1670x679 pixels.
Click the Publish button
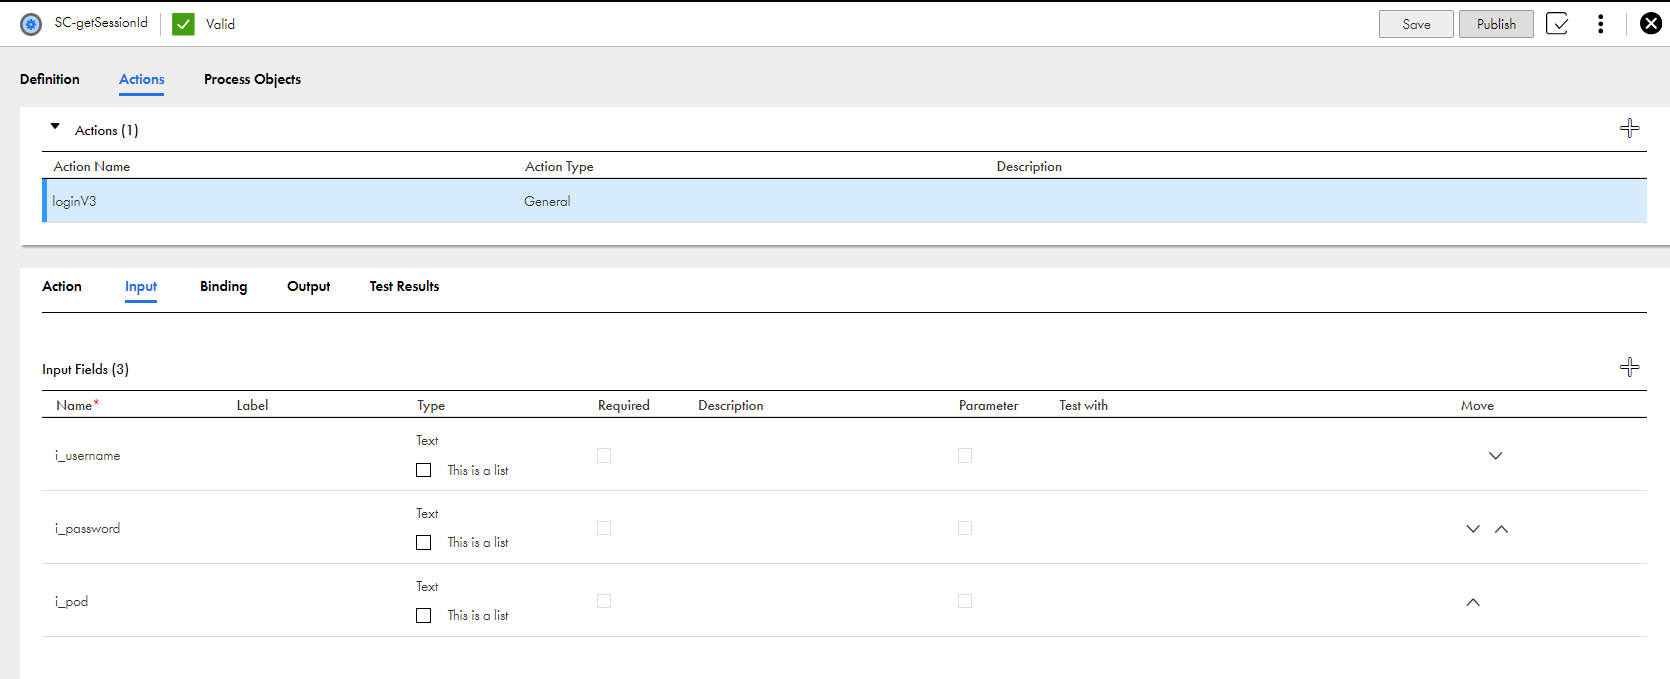pos(1496,24)
